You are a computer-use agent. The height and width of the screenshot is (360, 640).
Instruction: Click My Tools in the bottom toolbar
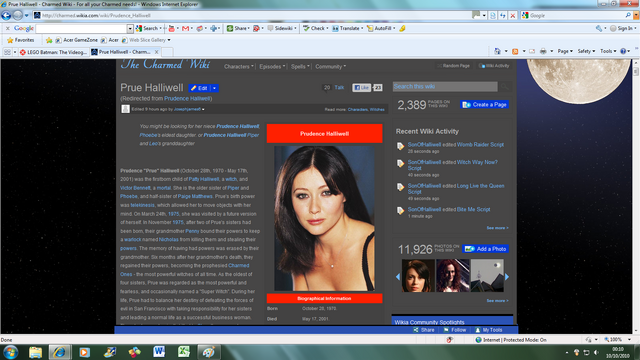tap(489, 330)
